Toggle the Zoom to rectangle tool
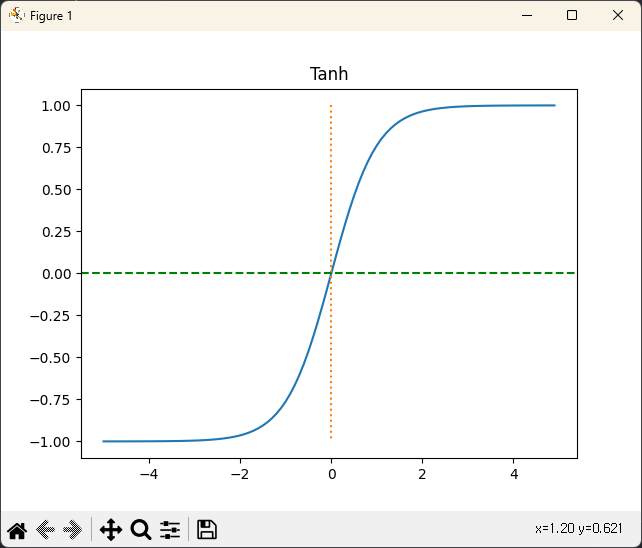This screenshot has height=548, width=642. point(141,530)
